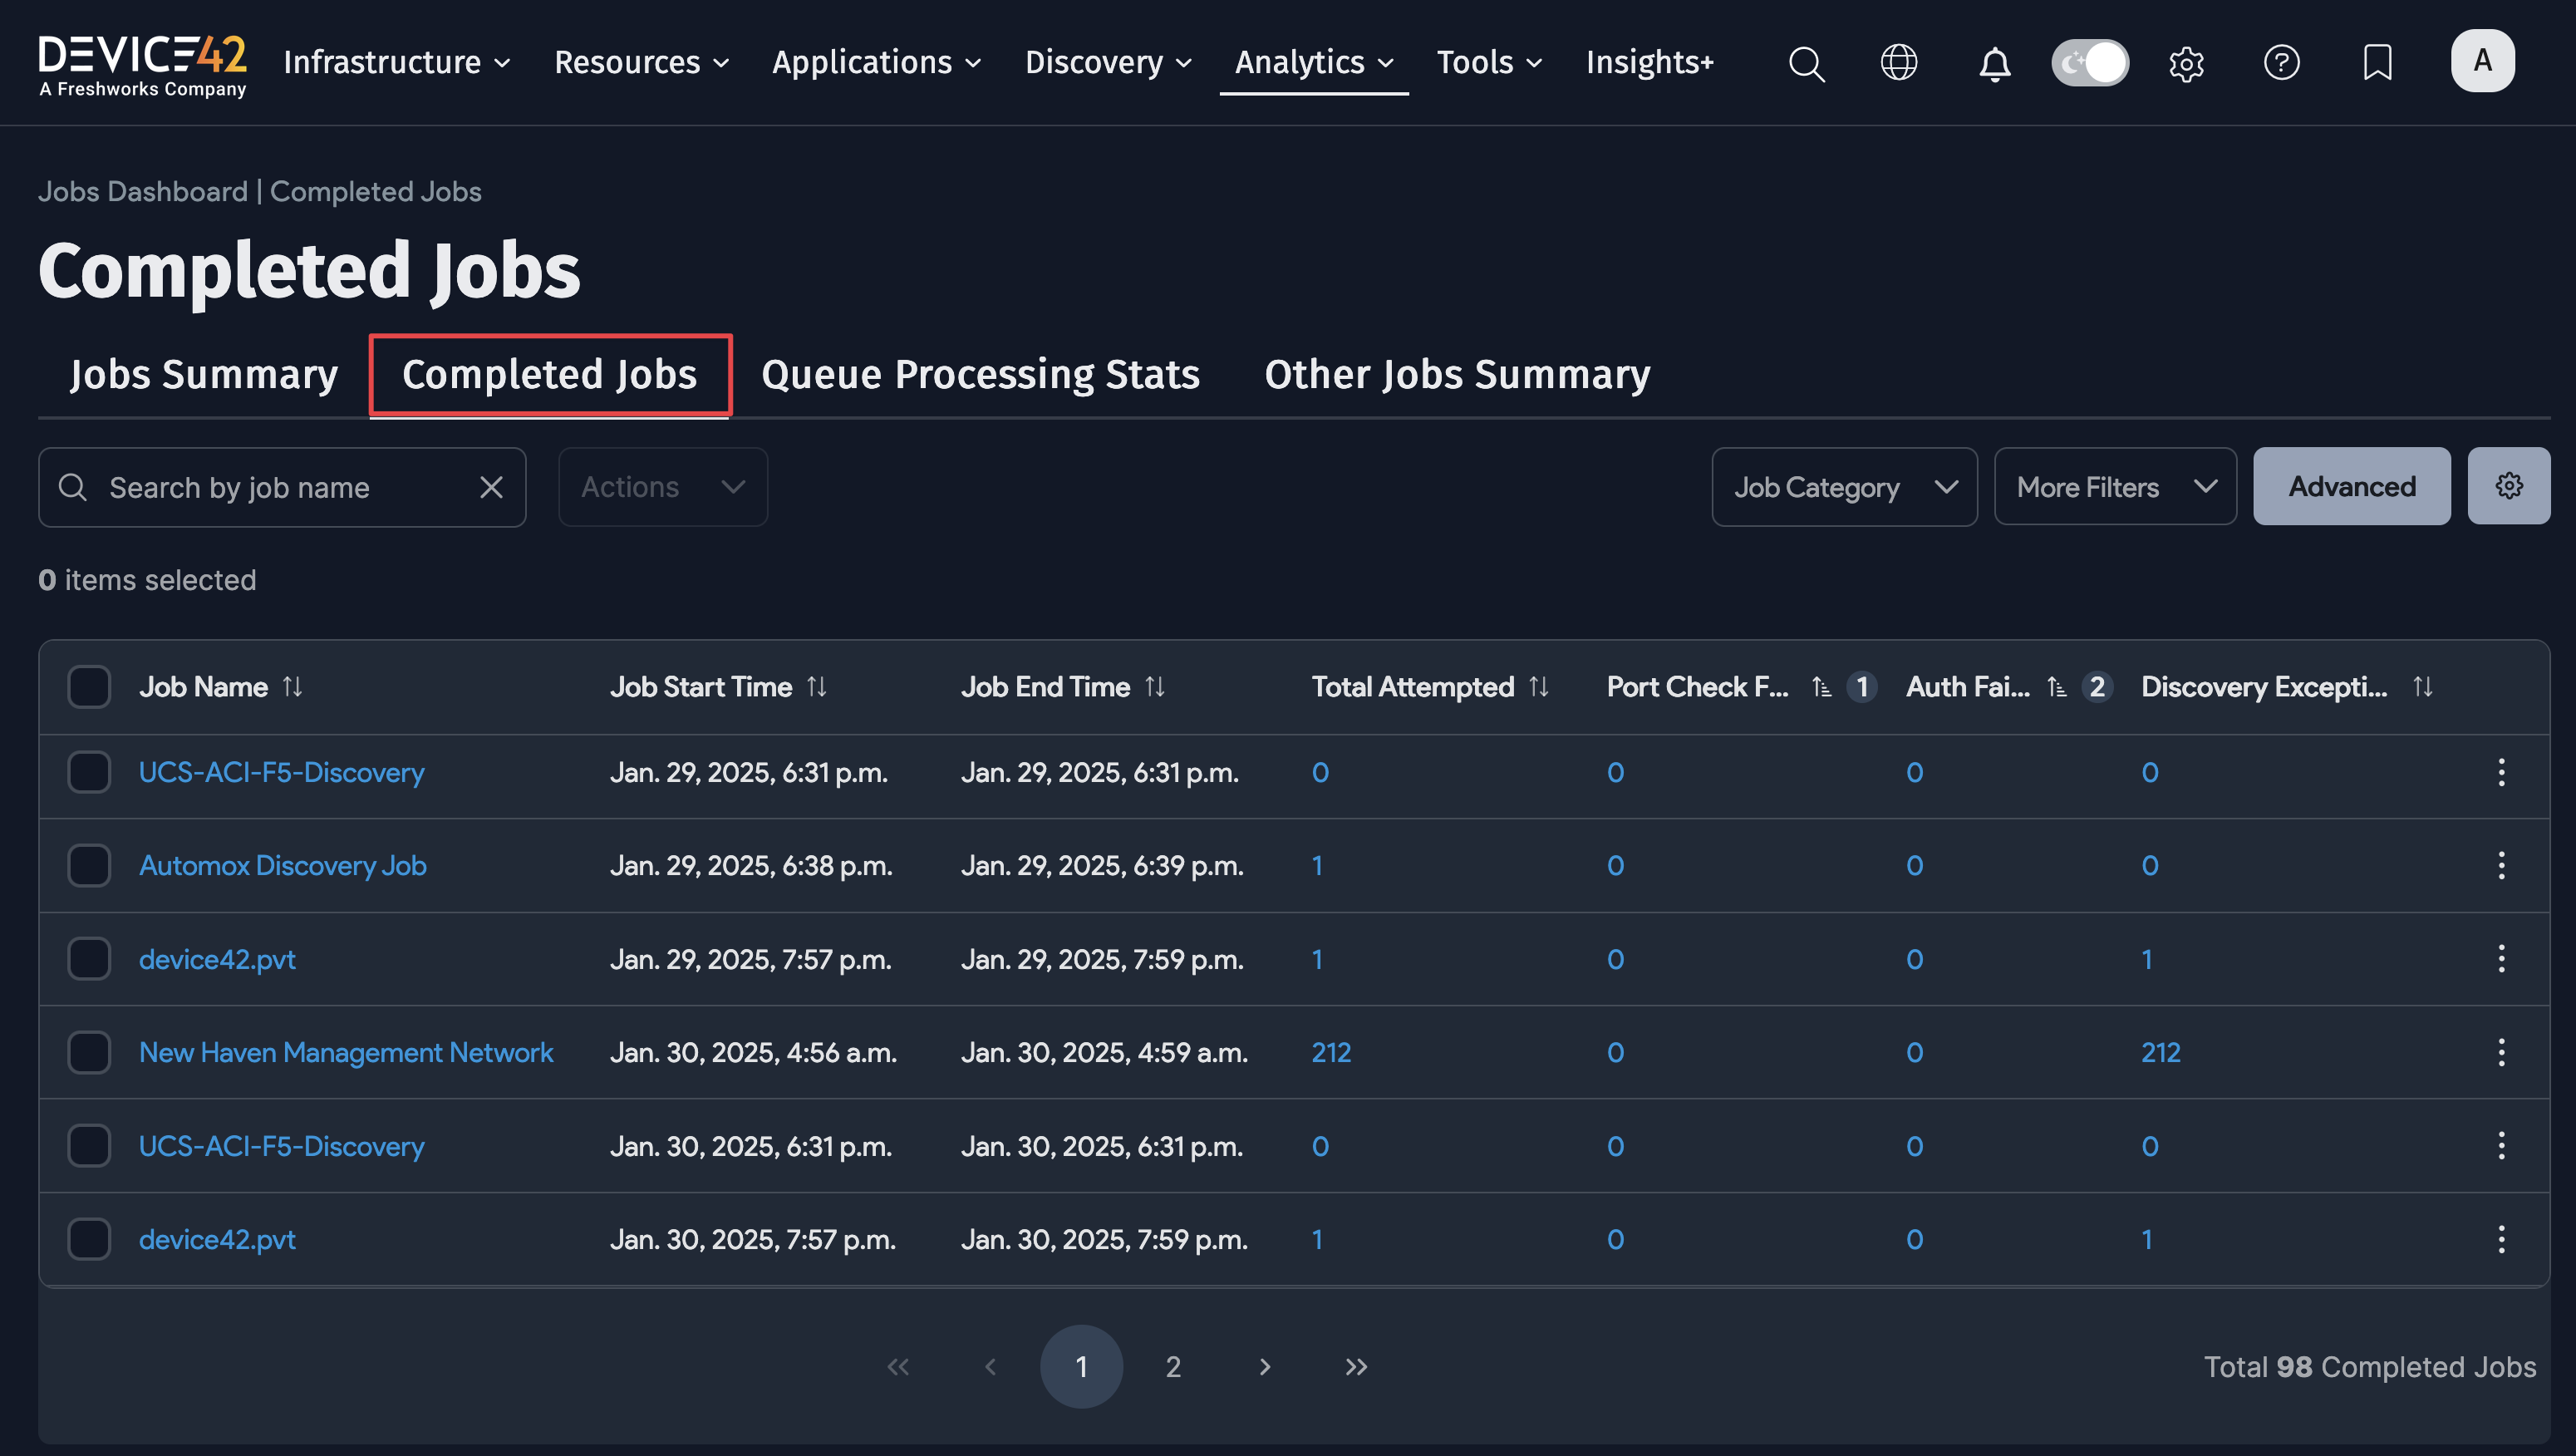Expand the More Filters dropdown
This screenshot has width=2576, height=1456.
pos(2115,487)
